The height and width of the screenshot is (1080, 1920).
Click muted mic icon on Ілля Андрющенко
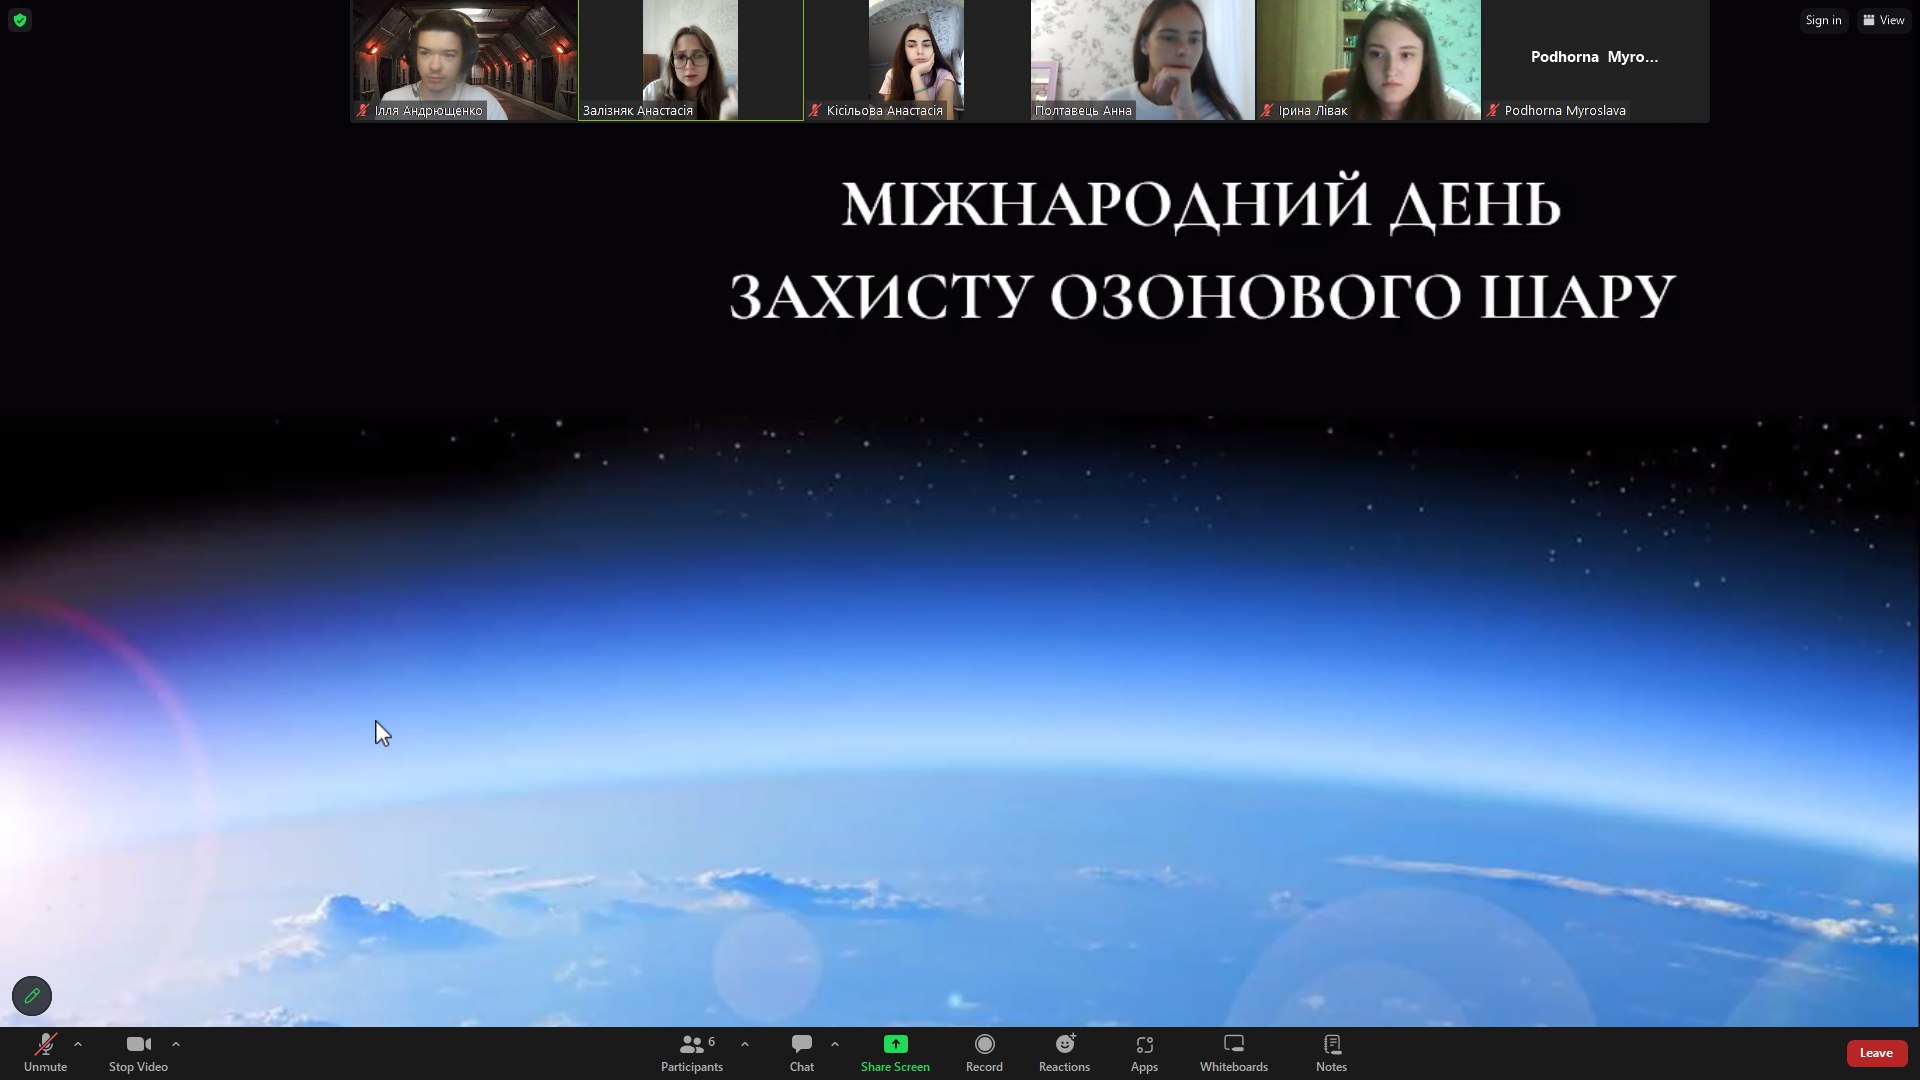point(363,111)
